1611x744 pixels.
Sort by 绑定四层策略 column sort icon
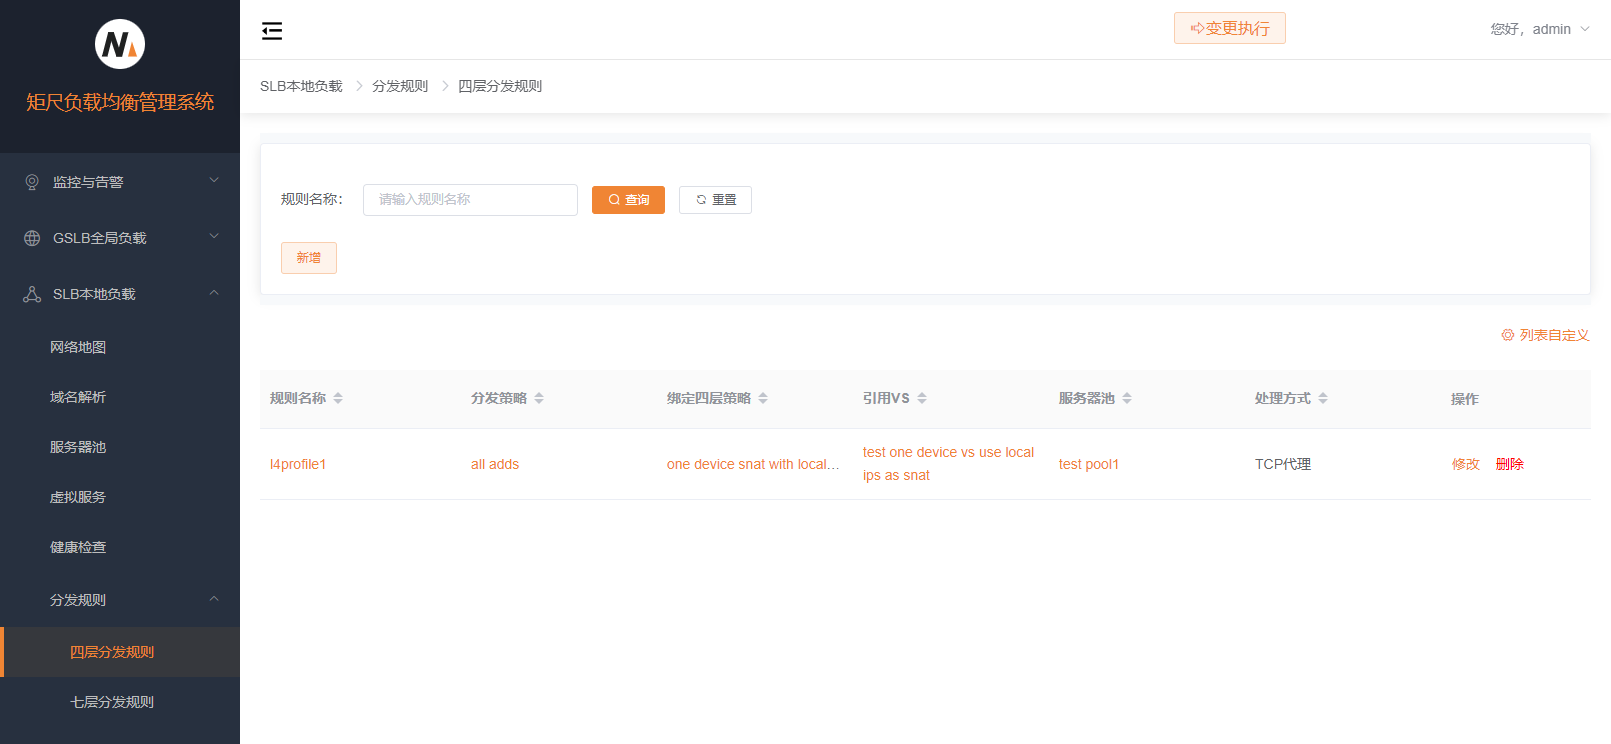pyautogui.click(x=763, y=398)
